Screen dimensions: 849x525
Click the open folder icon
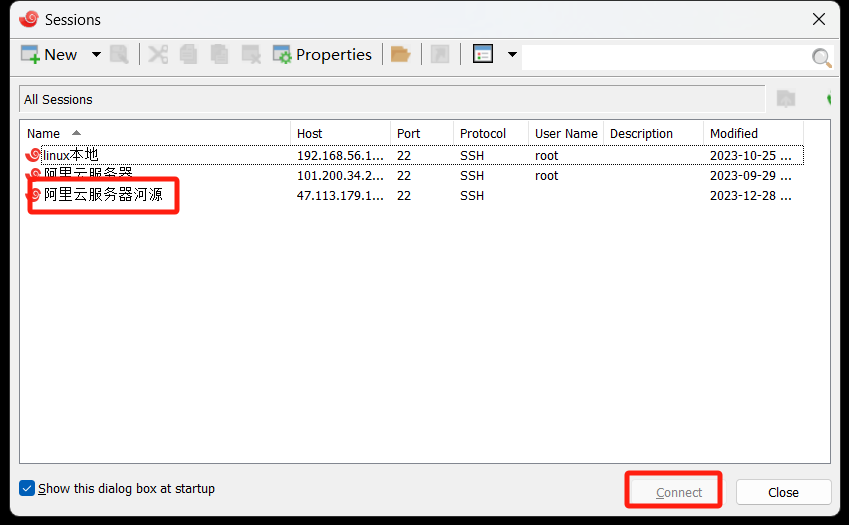coord(401,55)
